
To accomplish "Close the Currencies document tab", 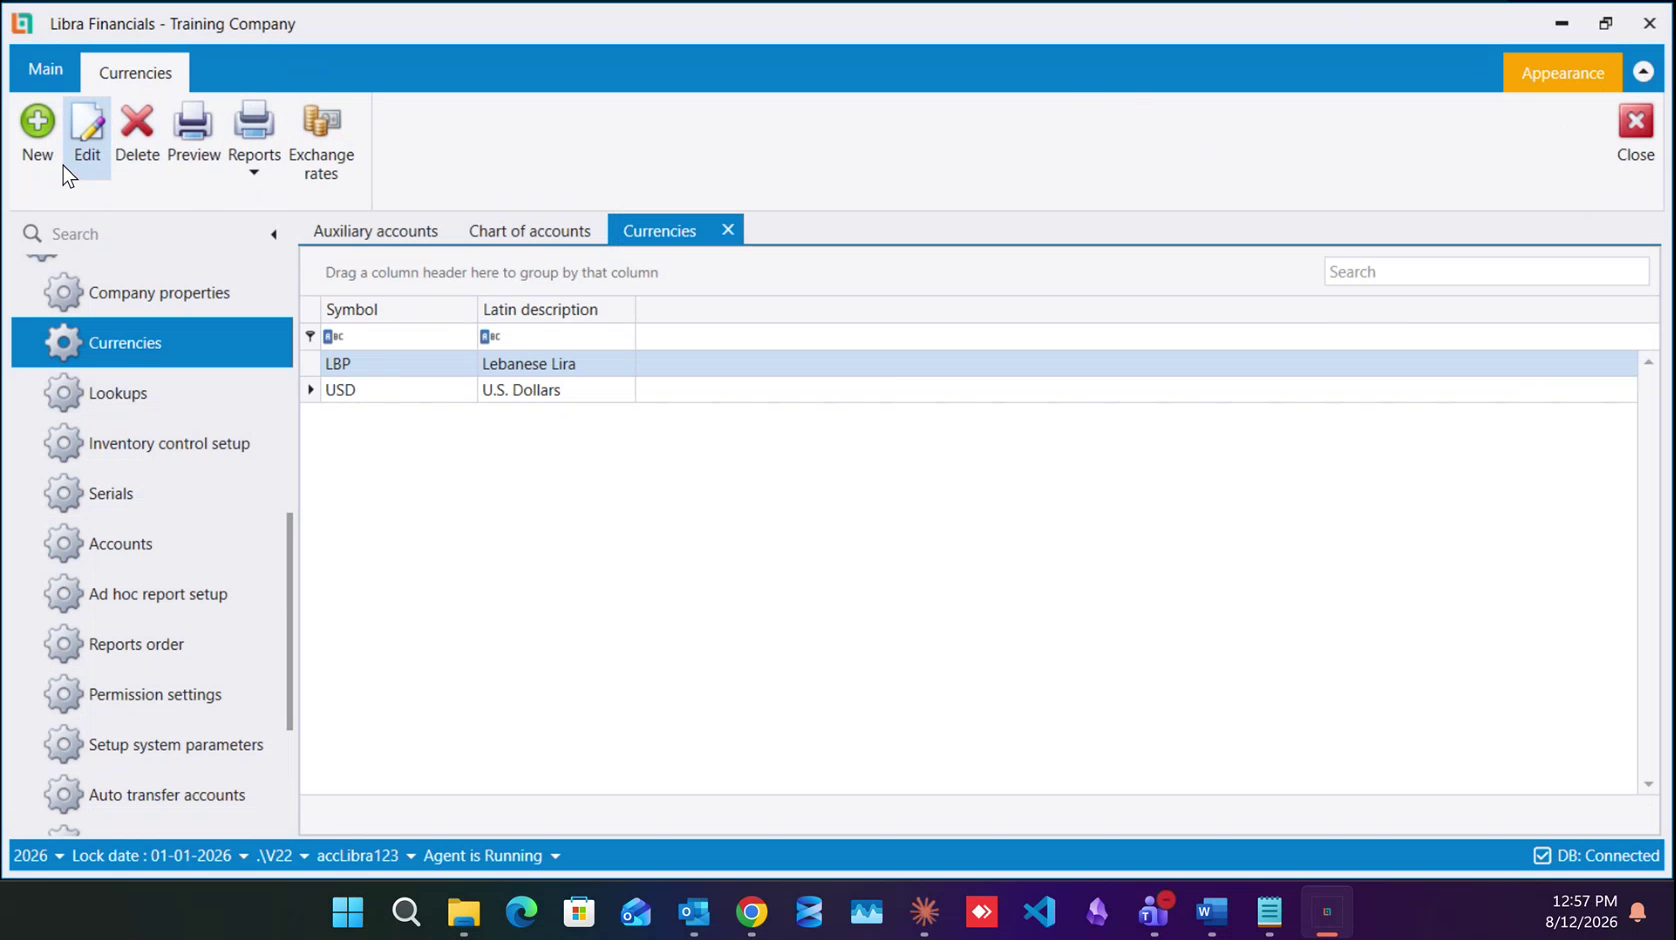I will pos(728,230).
